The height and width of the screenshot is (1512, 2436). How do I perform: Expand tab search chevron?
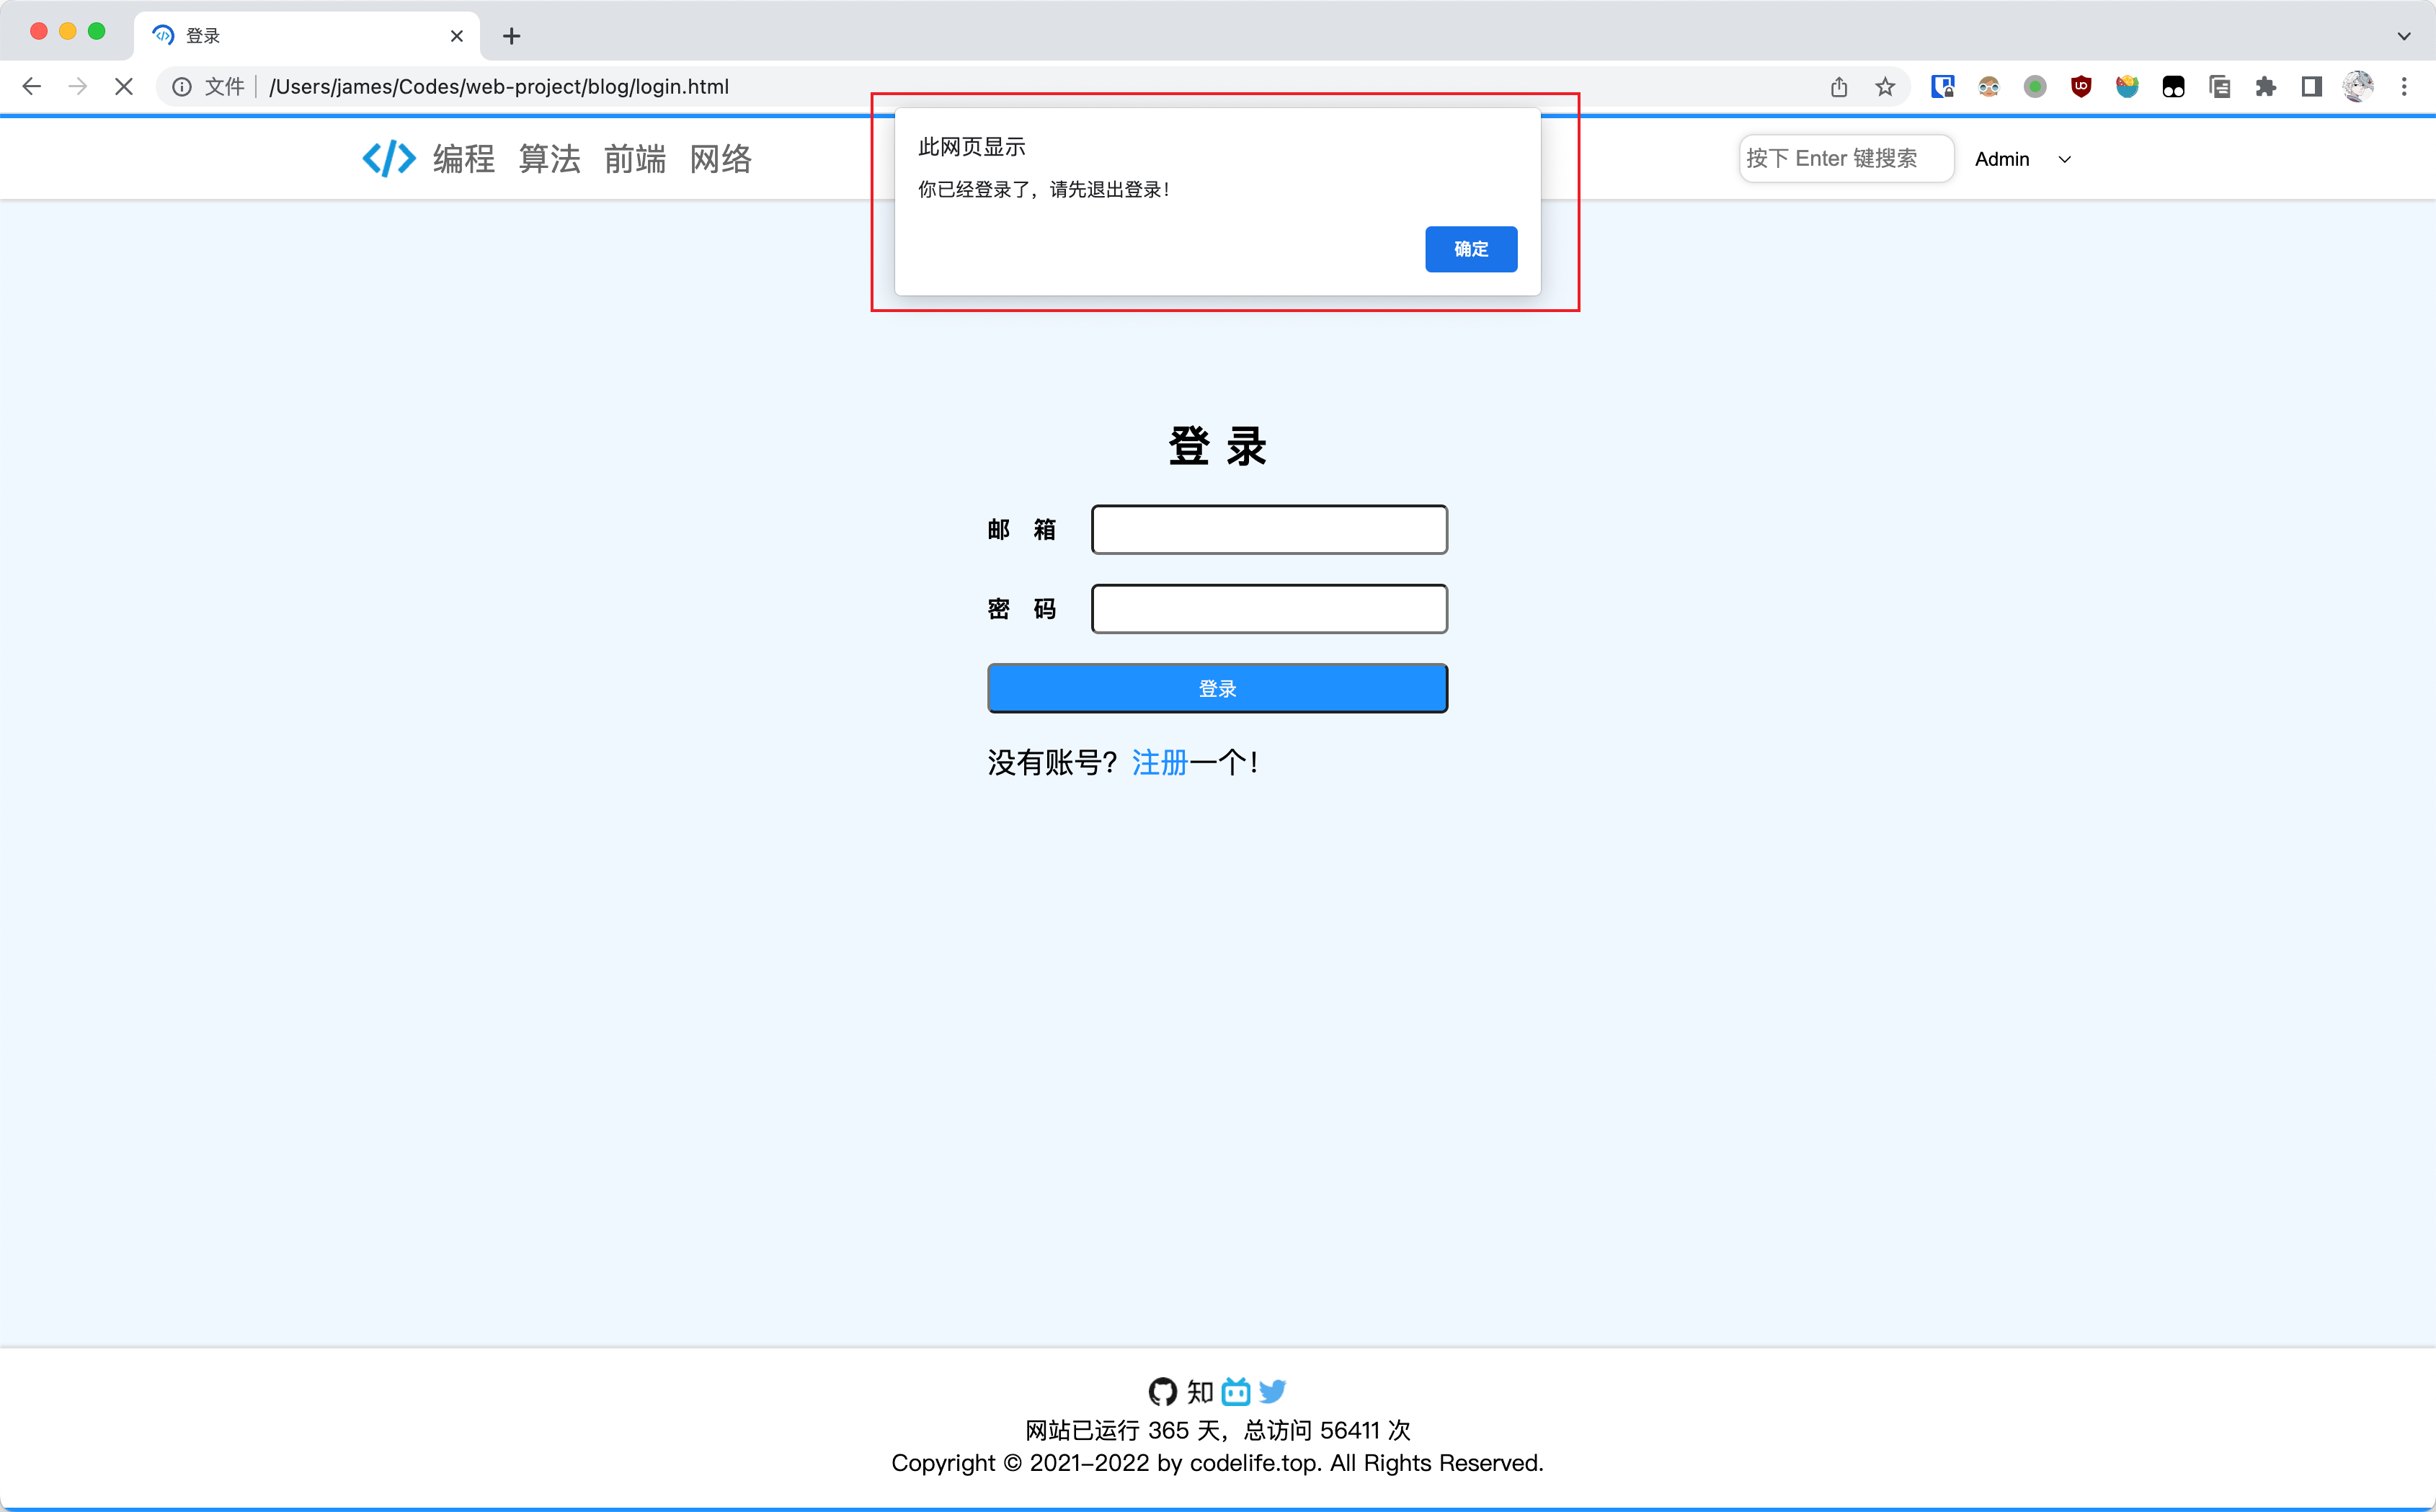pyautogui.click(x=2403, y=36)
